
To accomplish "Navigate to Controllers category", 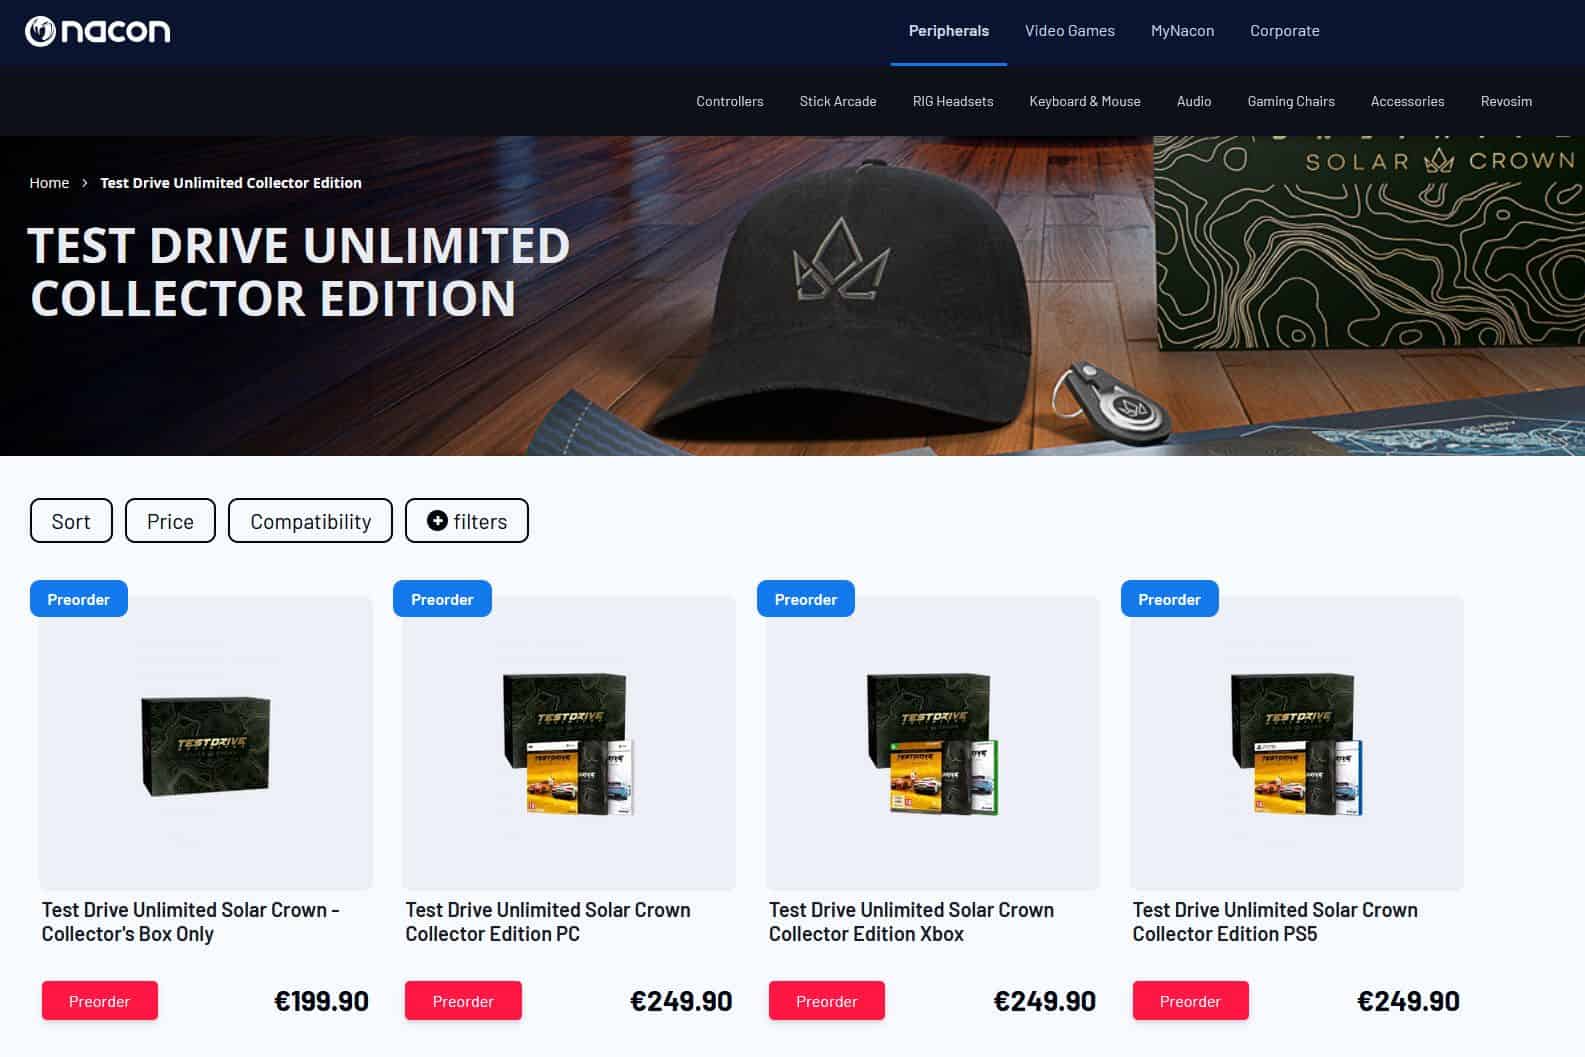I will (x=729, y=101).
